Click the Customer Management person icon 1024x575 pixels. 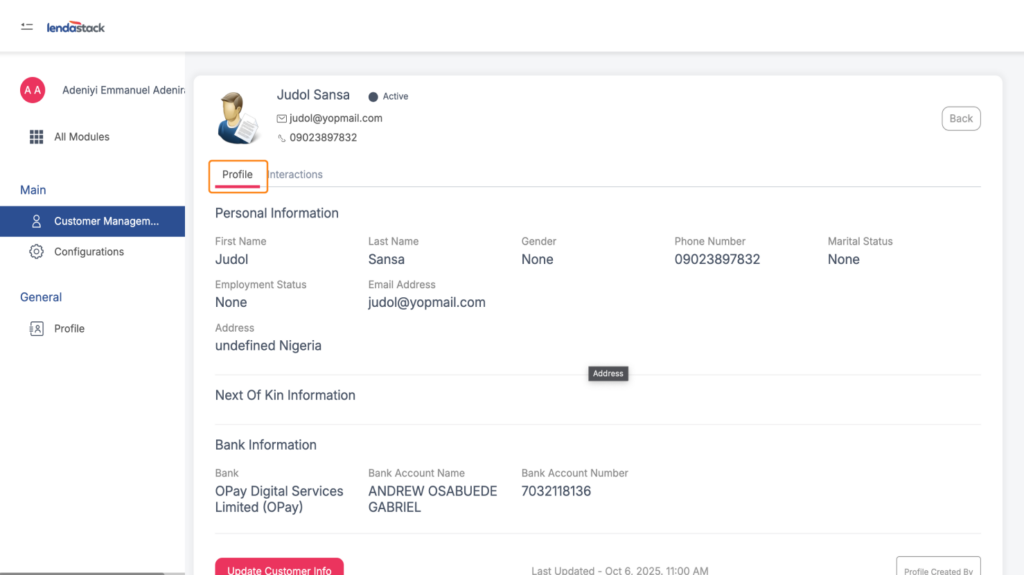tap(37, 221)
